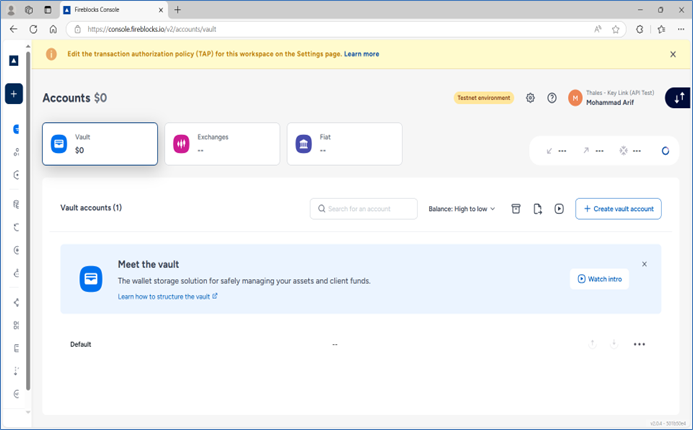Click Create vault account button
The image size is (693, 430).
(x=618, y=209)
